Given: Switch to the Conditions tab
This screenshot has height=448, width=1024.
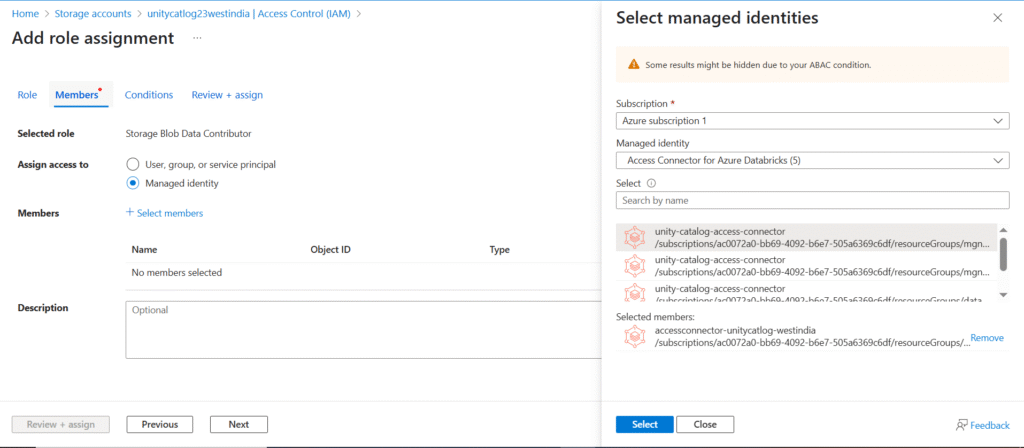Looking at the screenshot, I should tap(149, 95).
